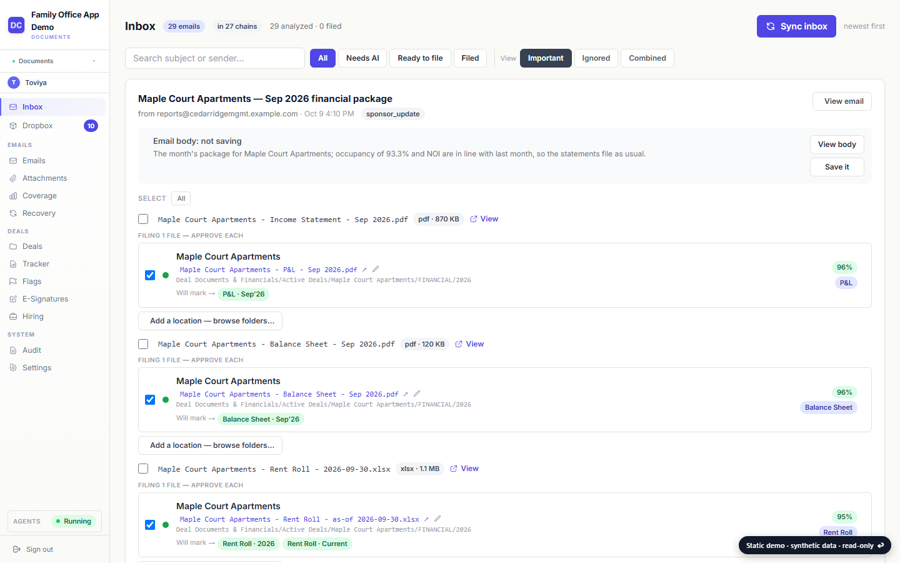Image resolution: width=900 pixels, height=563 pixels.
Task: Select the All filter tab
Action: tap(323, 58)
